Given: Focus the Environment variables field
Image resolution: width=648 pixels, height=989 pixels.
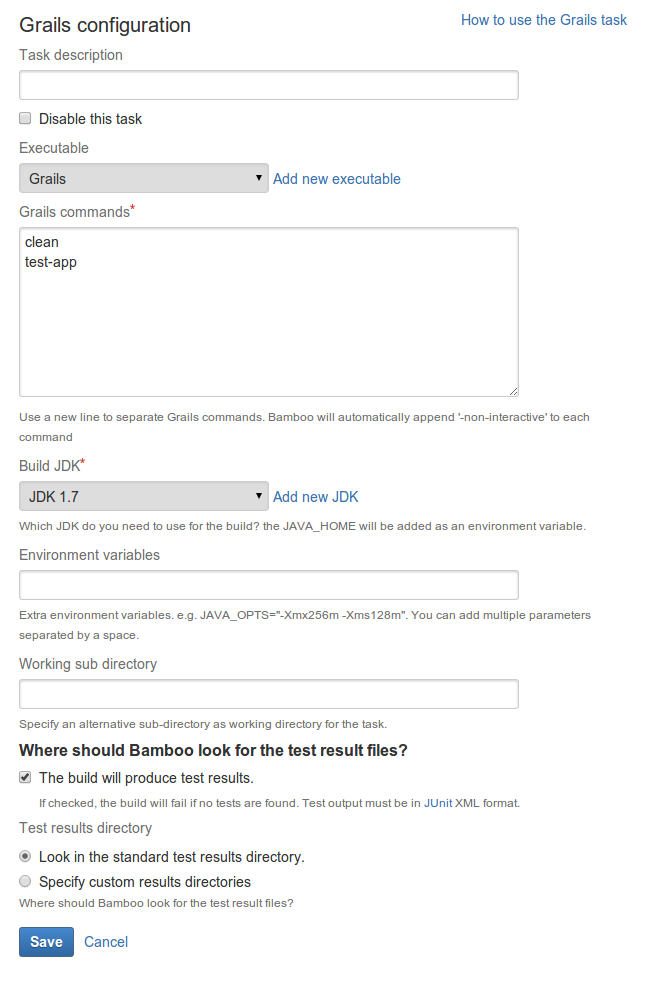Looking at the screenshot, I should click(x=269, y=585).
